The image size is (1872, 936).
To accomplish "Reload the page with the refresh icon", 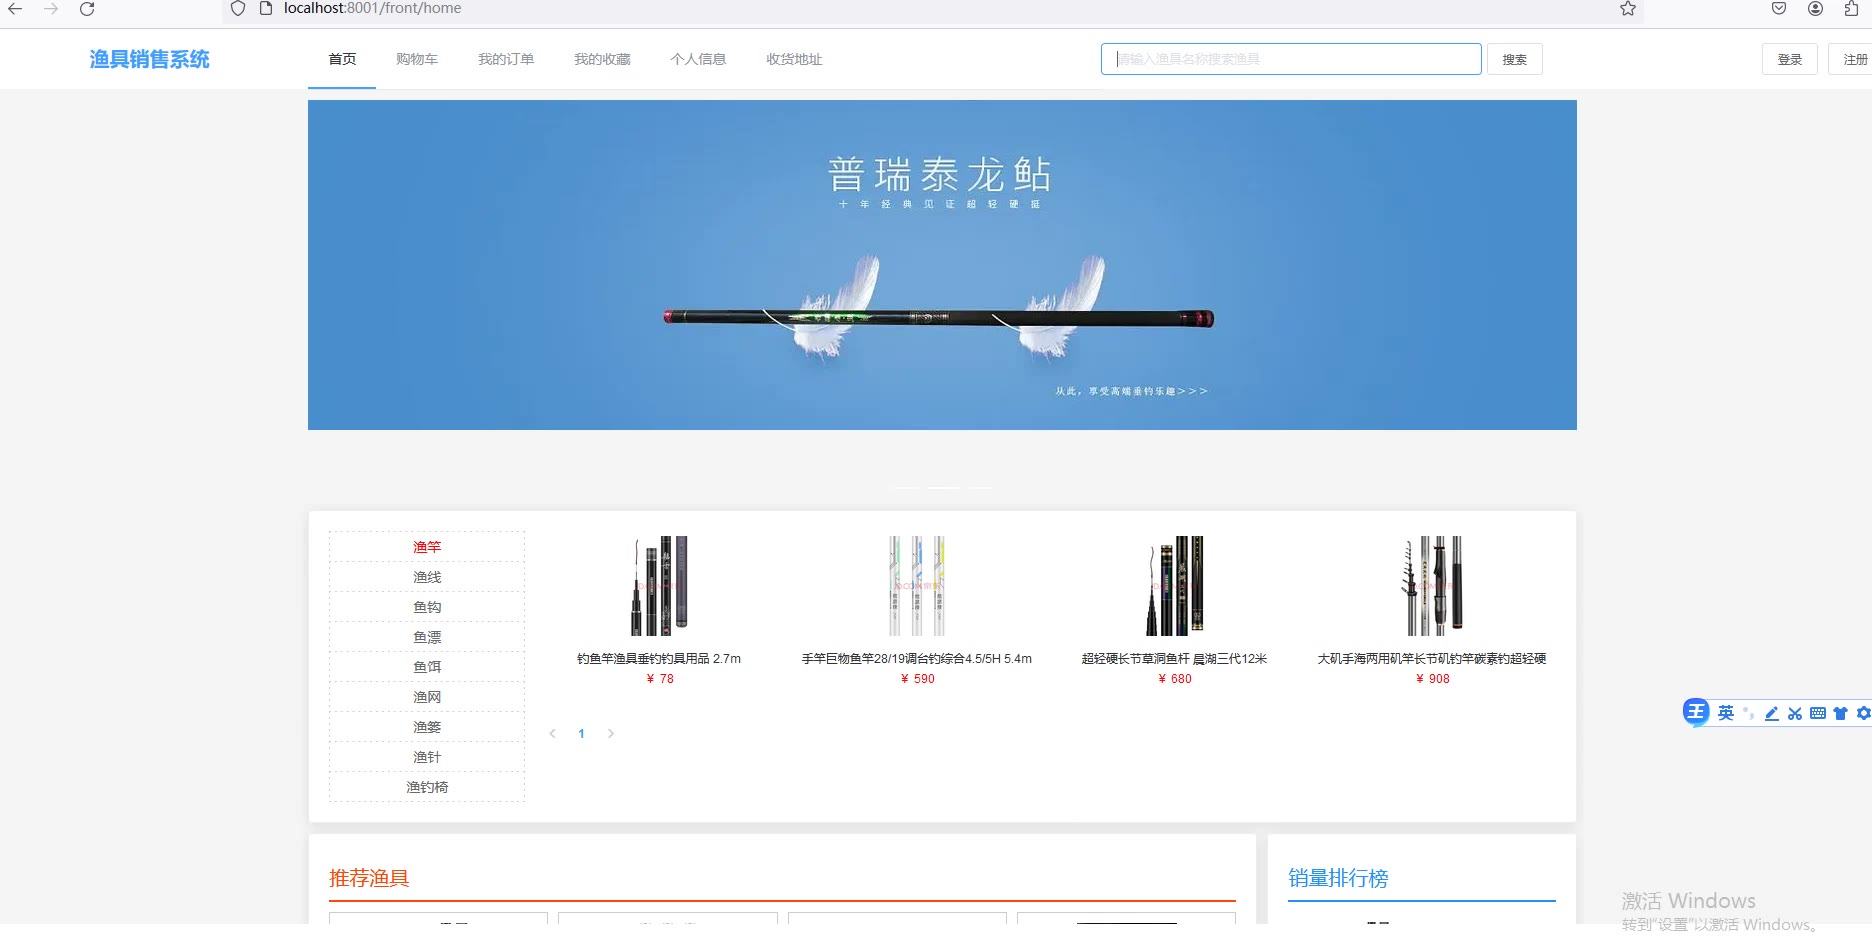I will pyautogui.click(x=87, y=9).
